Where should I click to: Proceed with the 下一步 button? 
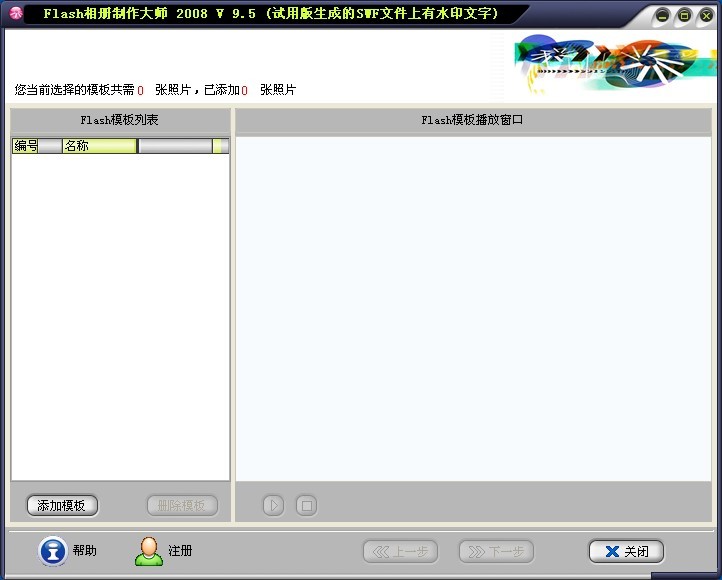(x=496, y=551)
